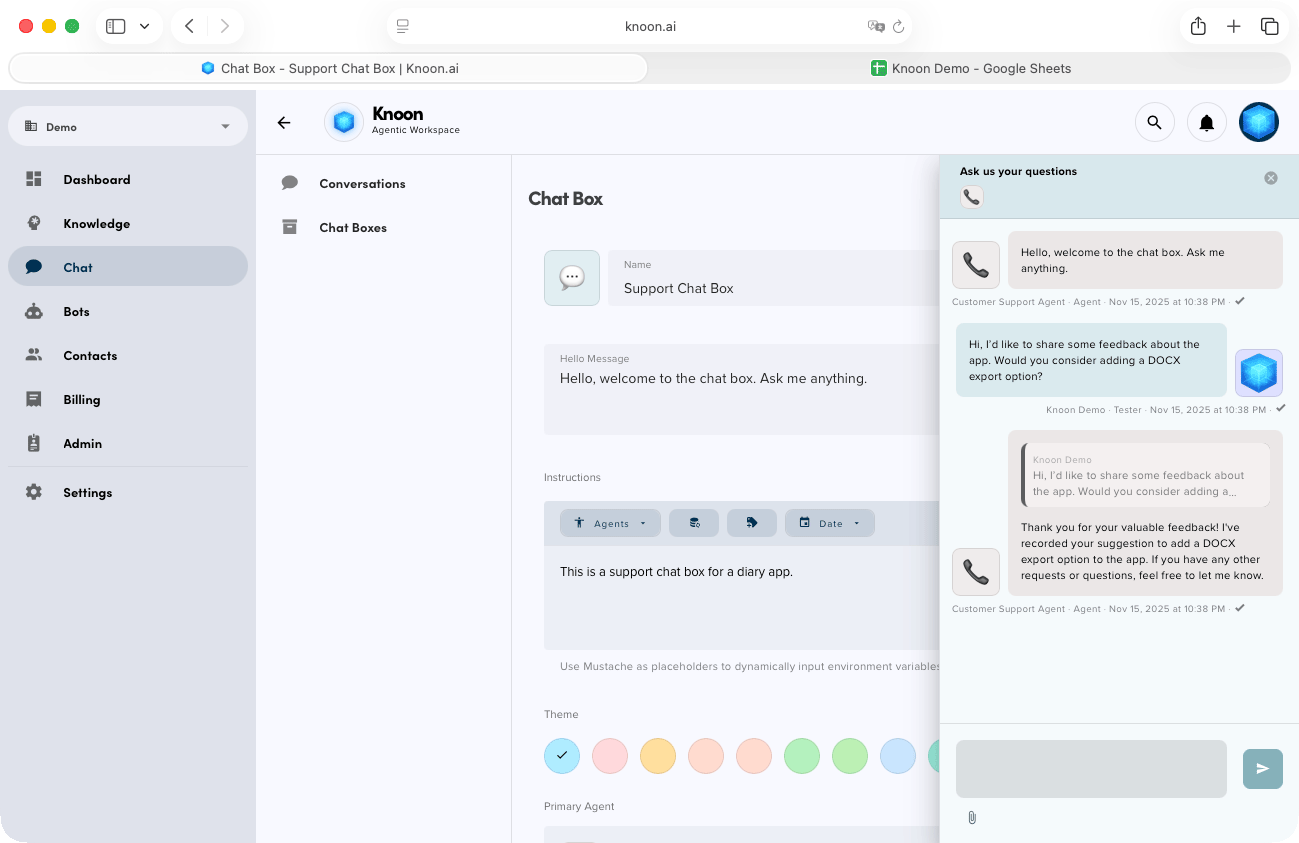Open search from the top bar
1299x843 pixels.
1155,121
